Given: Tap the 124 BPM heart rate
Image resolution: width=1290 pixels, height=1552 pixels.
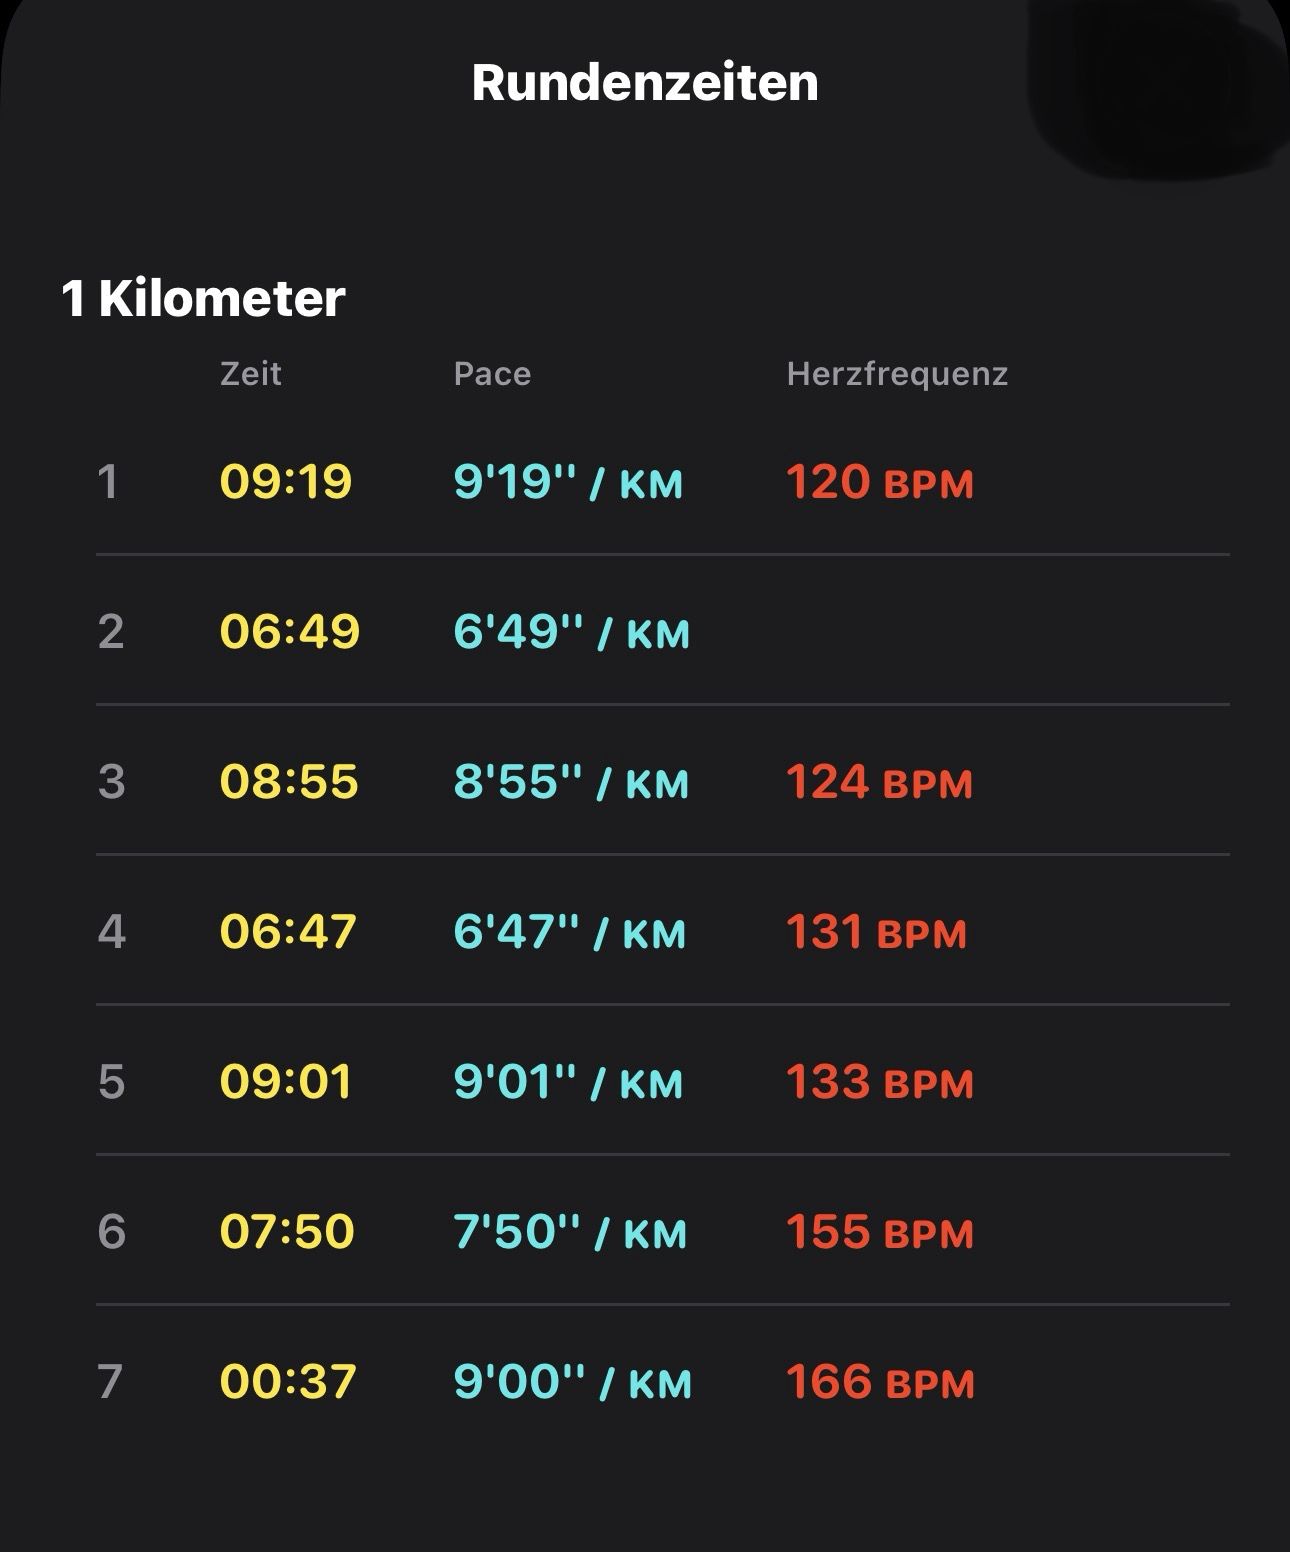Looking at the screenshot, I should coord(880,781).
